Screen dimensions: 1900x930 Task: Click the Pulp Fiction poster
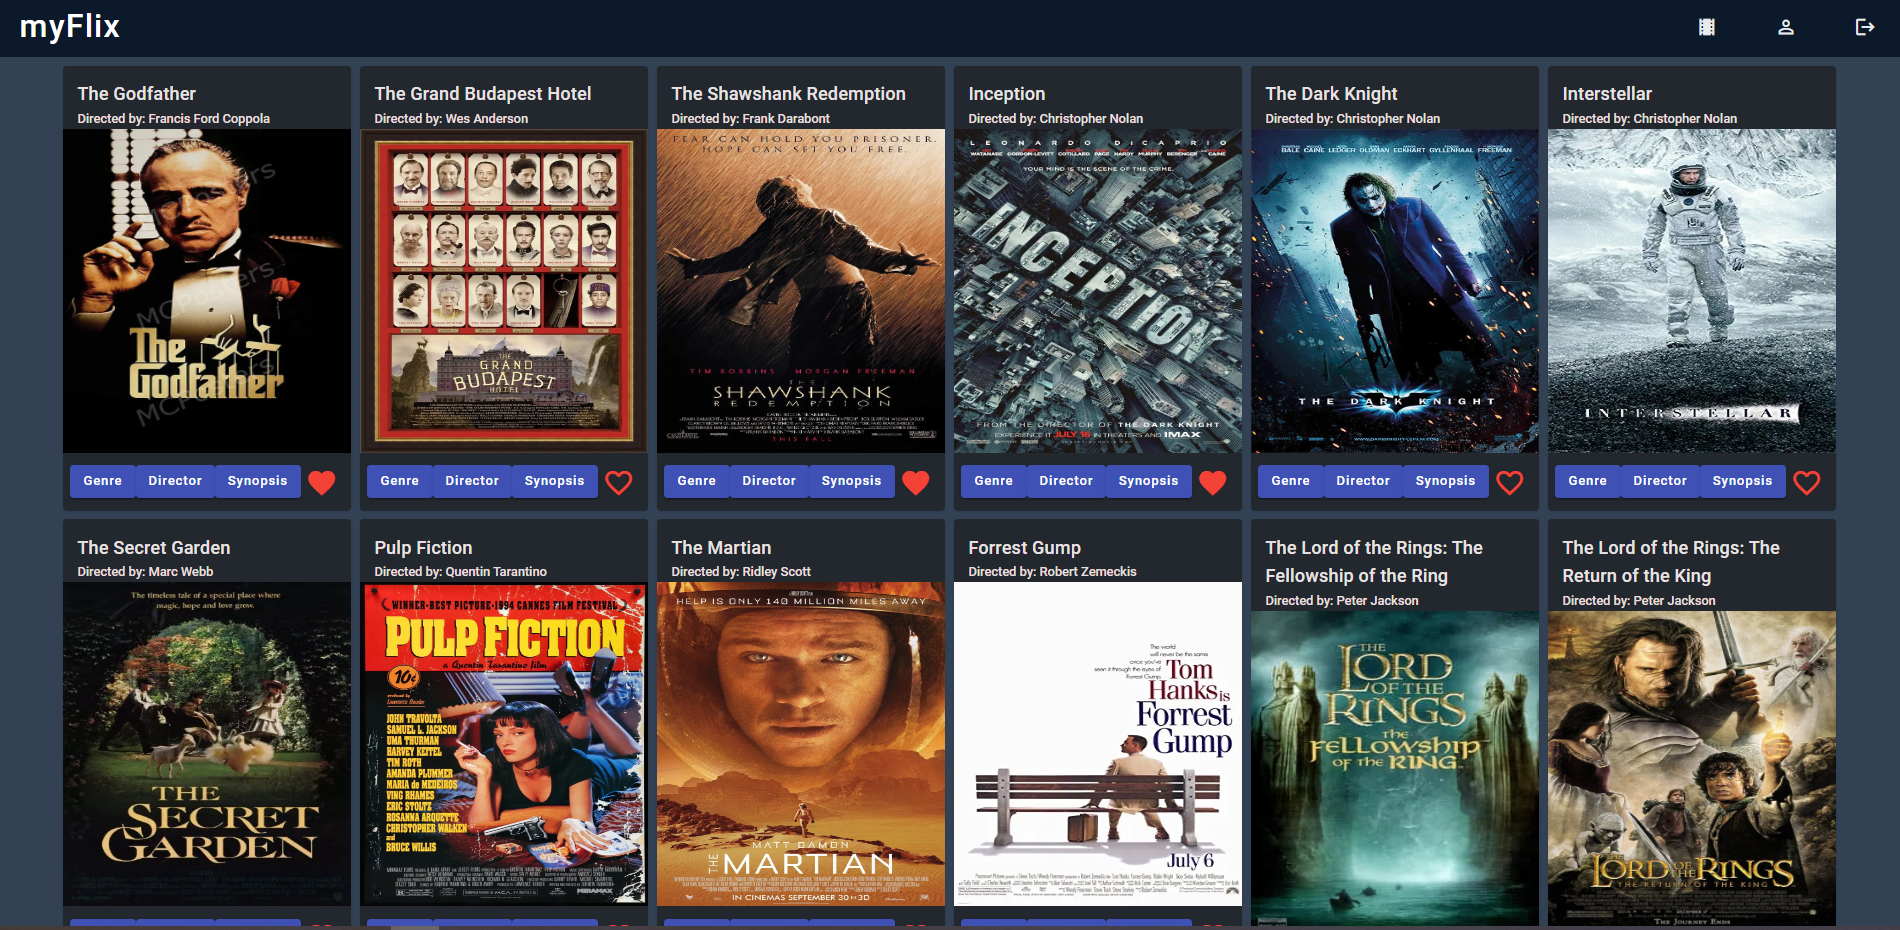504,744
